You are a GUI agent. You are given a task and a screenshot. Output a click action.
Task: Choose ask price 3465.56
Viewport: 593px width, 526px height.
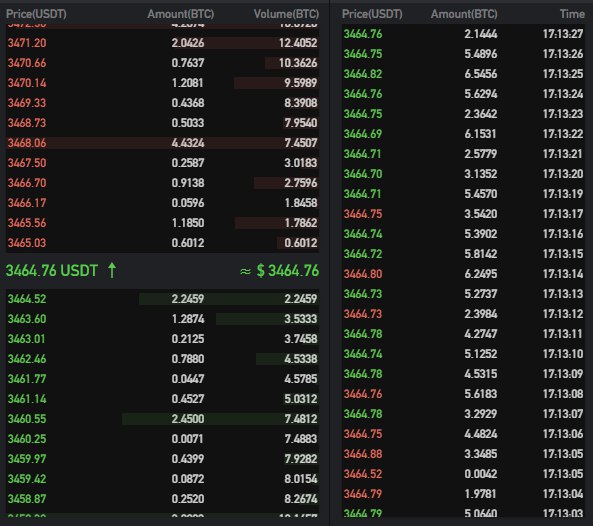(27, 223)
